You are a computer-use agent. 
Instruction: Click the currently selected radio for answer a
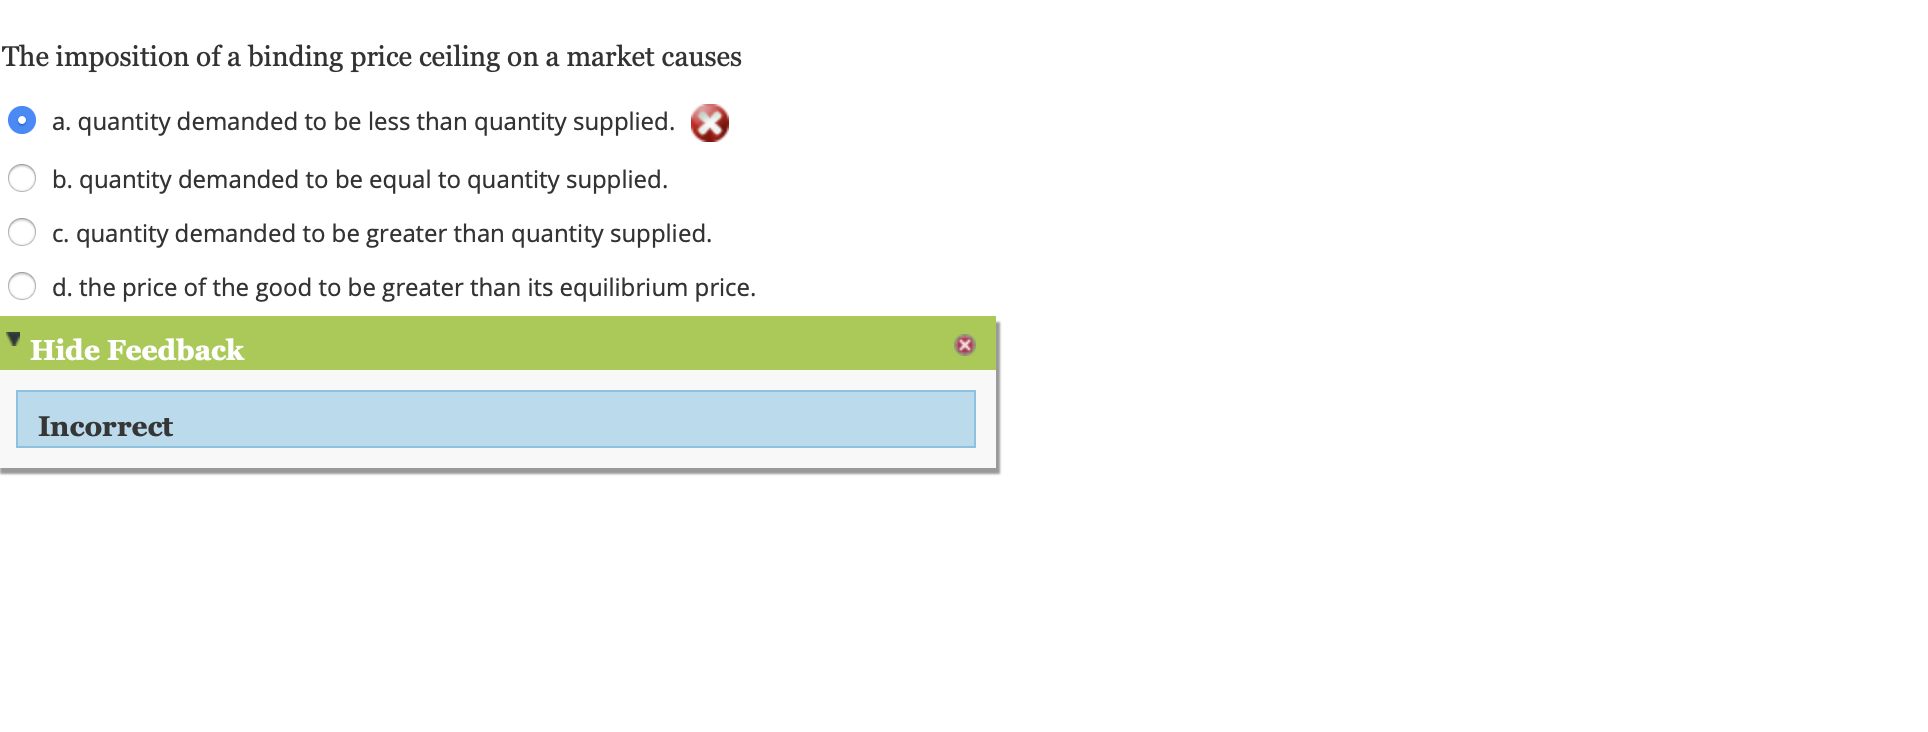coord(21,120)
